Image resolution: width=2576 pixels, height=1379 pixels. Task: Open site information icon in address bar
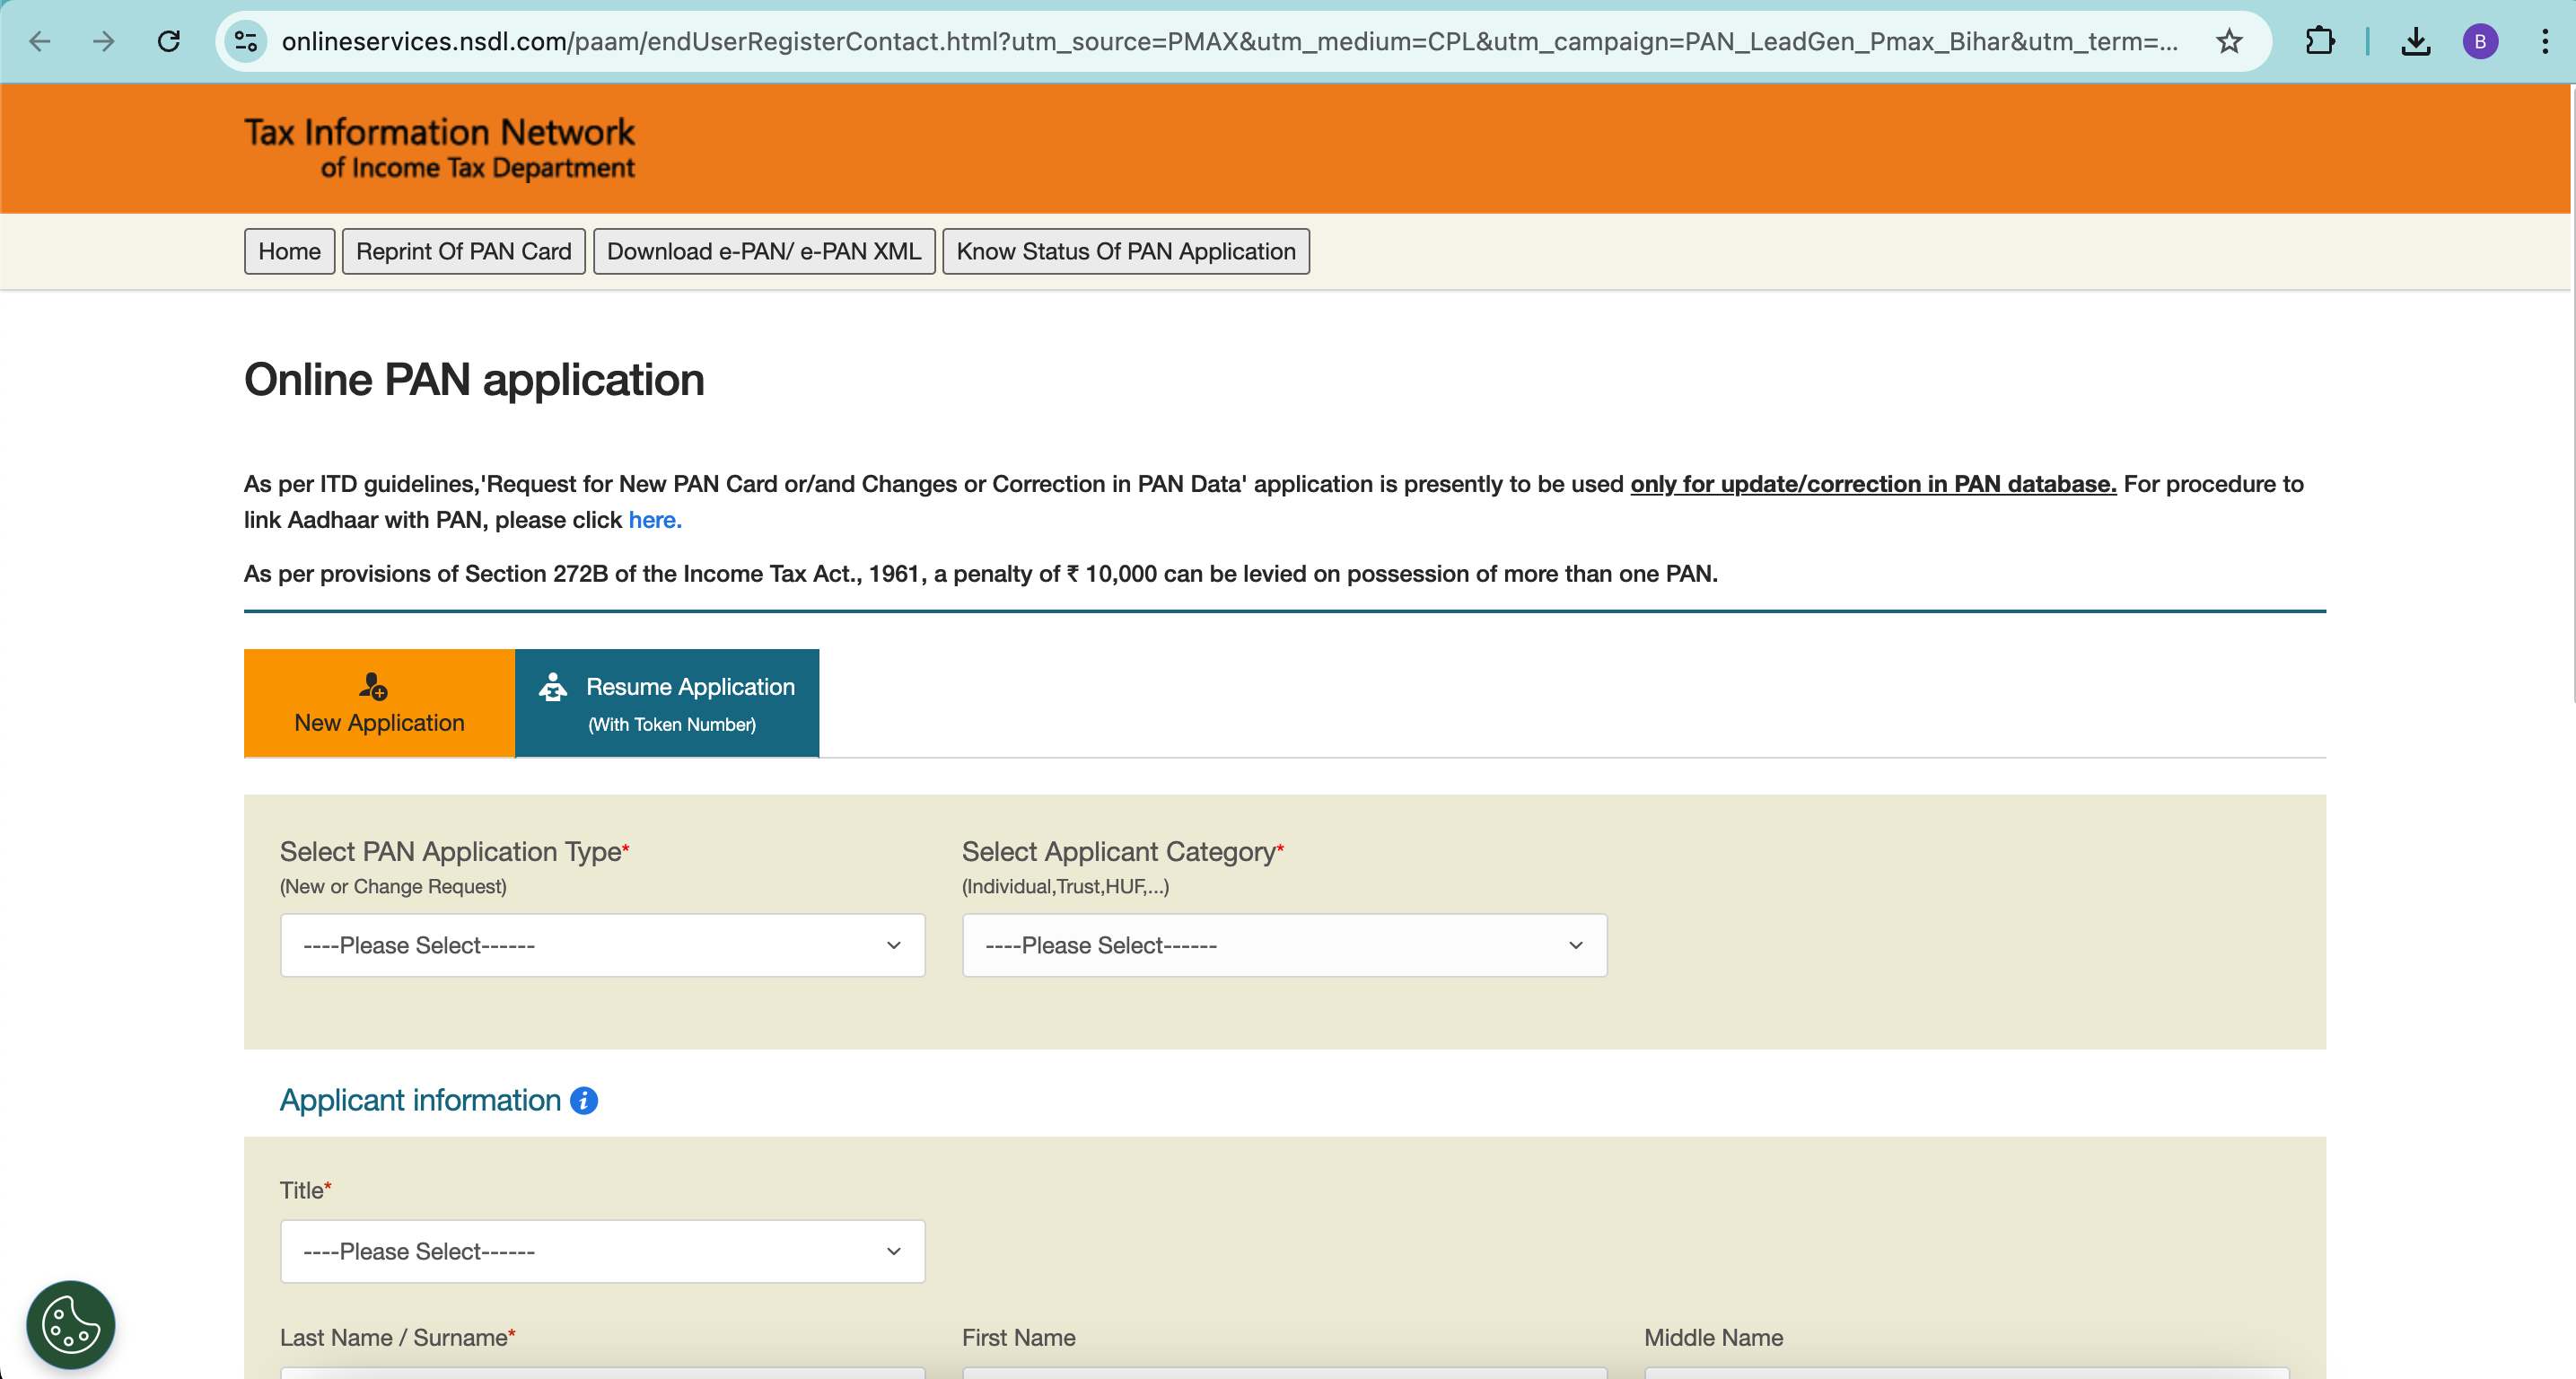(x=246, y=41)
